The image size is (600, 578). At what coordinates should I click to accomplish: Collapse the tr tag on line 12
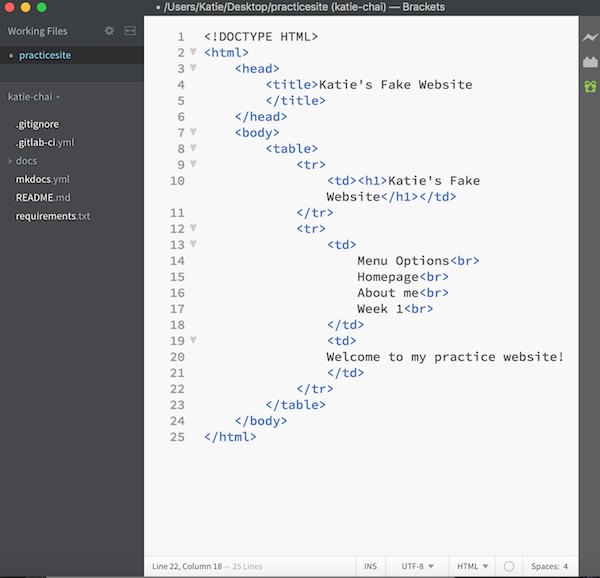(193, 228)
